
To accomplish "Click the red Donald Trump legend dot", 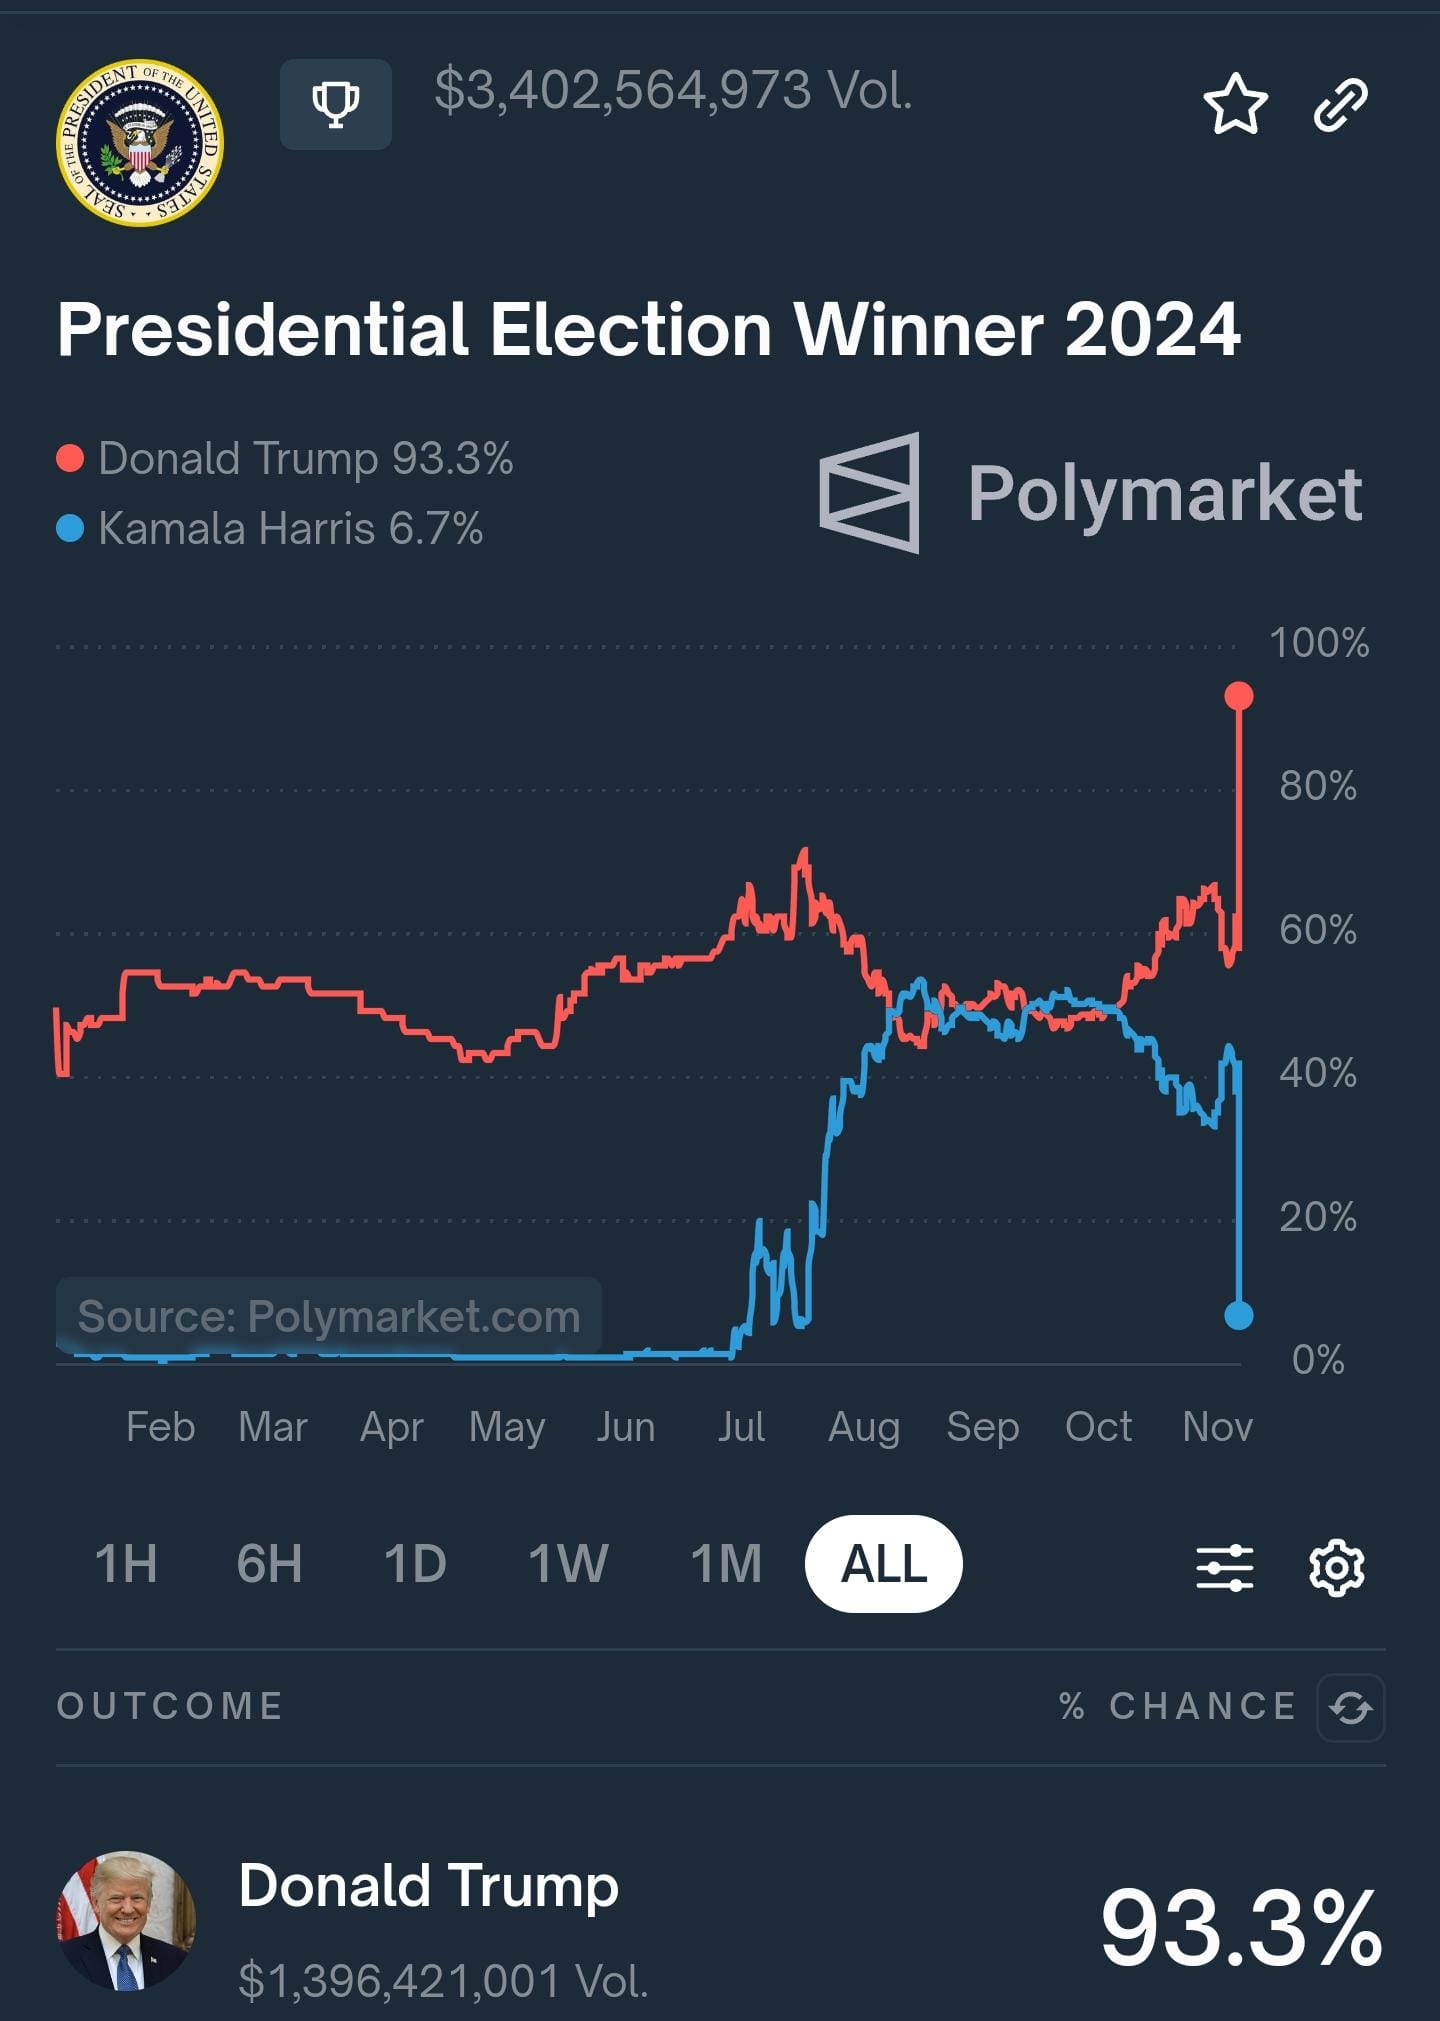I will click(x=70, y=459).
